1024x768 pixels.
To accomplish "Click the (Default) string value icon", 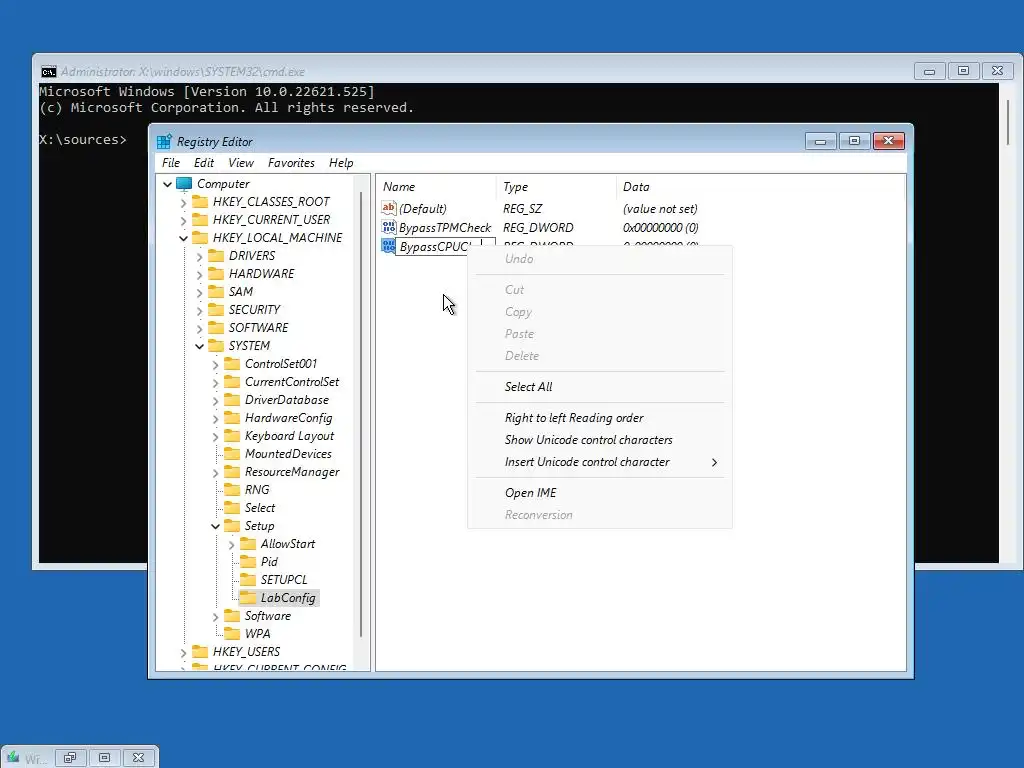I will pyautogui.click(x=389, y=208).
